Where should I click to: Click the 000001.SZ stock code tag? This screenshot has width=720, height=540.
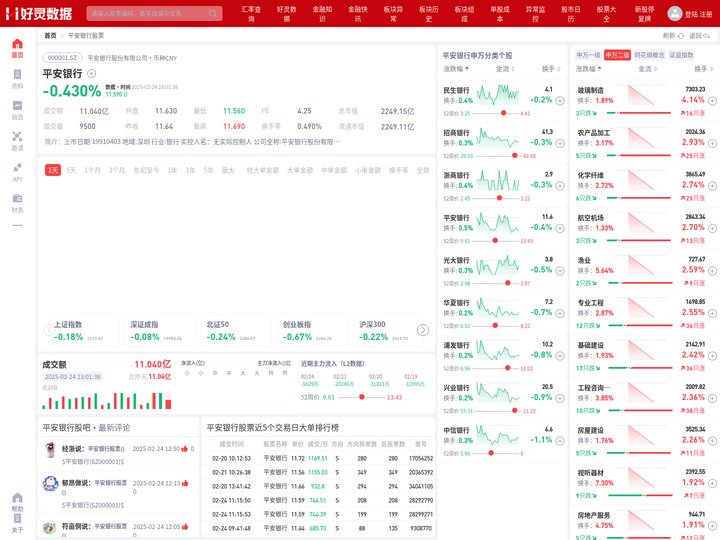62,58
